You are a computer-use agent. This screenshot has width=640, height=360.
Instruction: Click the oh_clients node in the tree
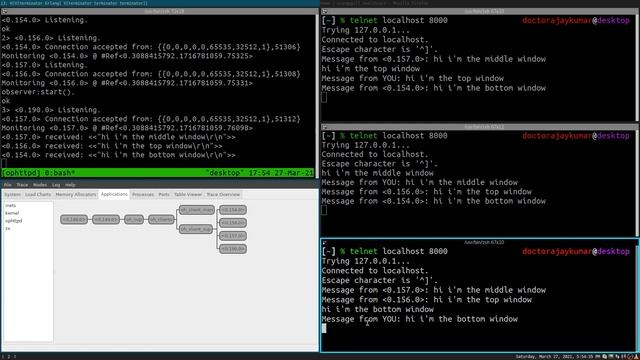[x=161, y=220]
